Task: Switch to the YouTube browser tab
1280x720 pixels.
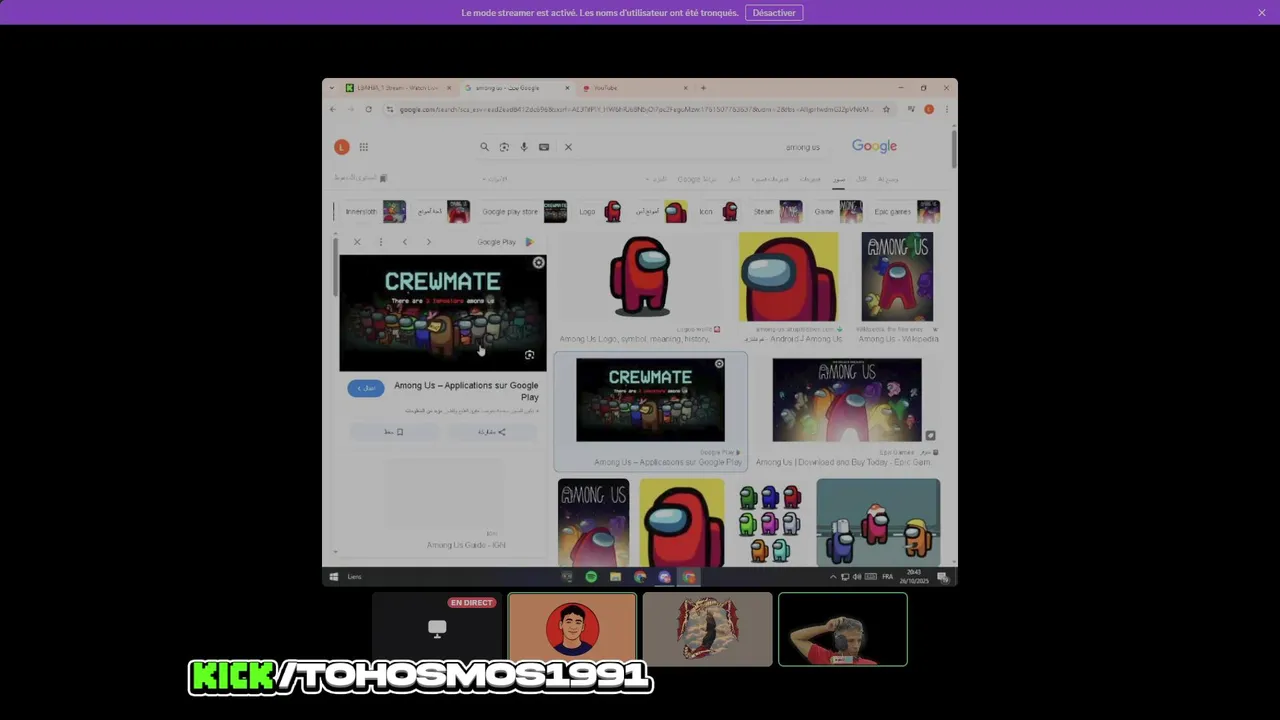Action: 634,88
